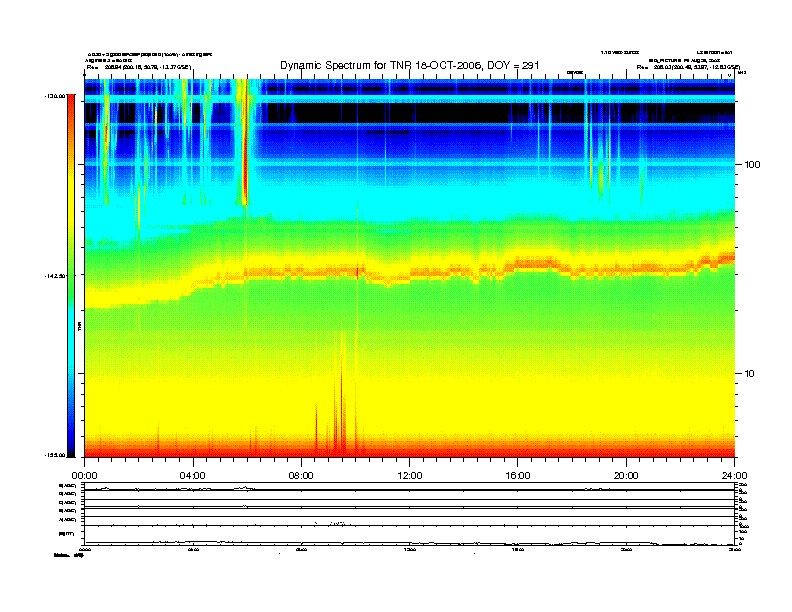Image resolution: width=792 pixels, height=612 pixels.
Task: Click the plot title "Dynamic Spectrum for TNR 18-OCT-2006, DOY = 291"
Action: click(x=410, y=65)
